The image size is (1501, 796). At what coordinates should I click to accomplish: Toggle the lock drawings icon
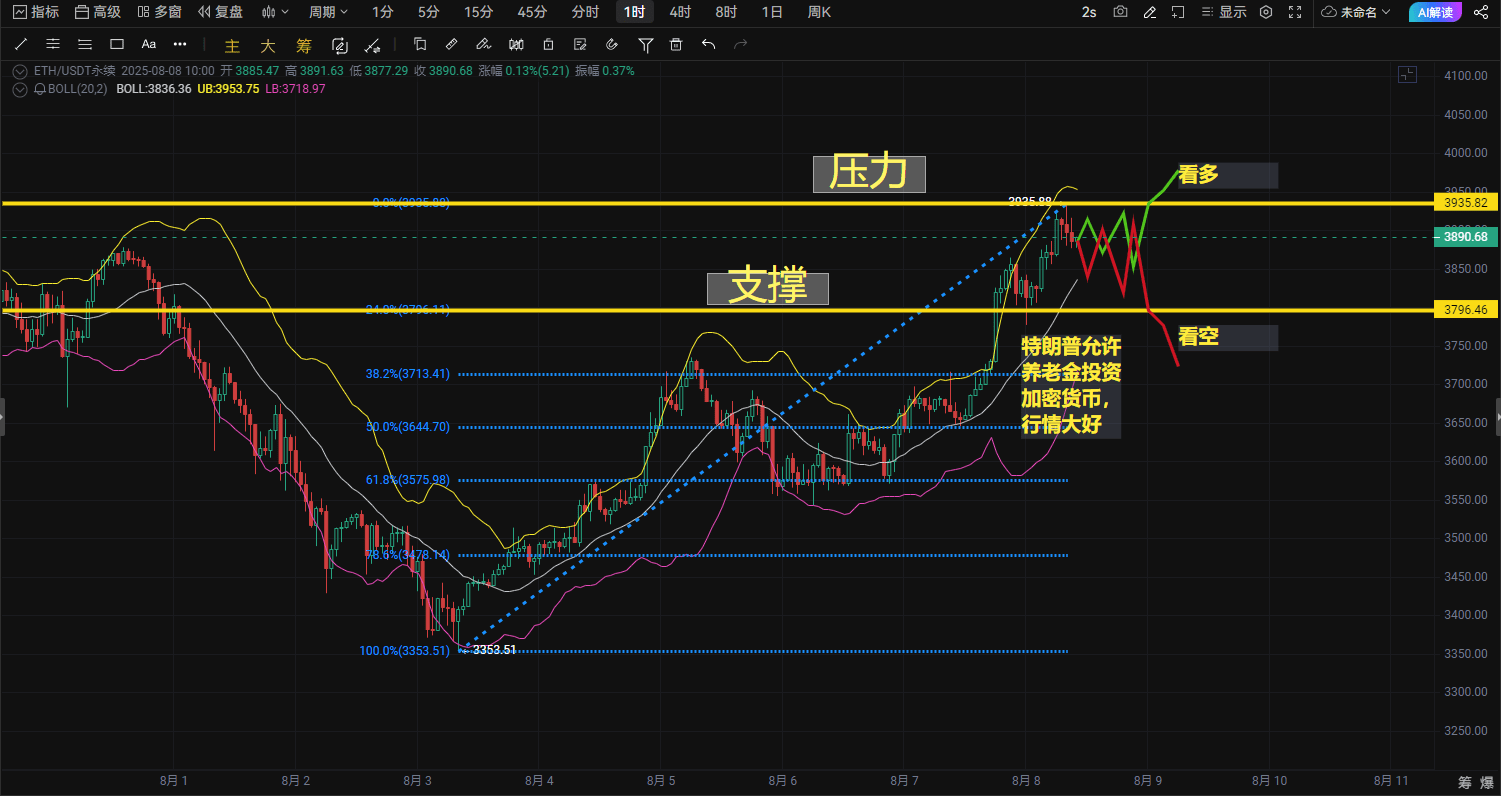click(x=548, y=44)
